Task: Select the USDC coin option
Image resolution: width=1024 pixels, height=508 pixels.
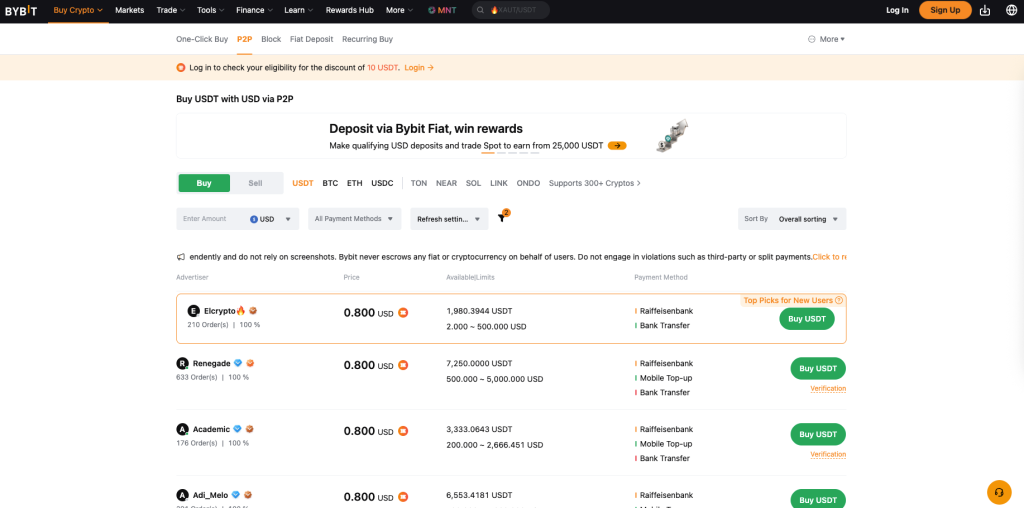Action: tap(383, 183)
